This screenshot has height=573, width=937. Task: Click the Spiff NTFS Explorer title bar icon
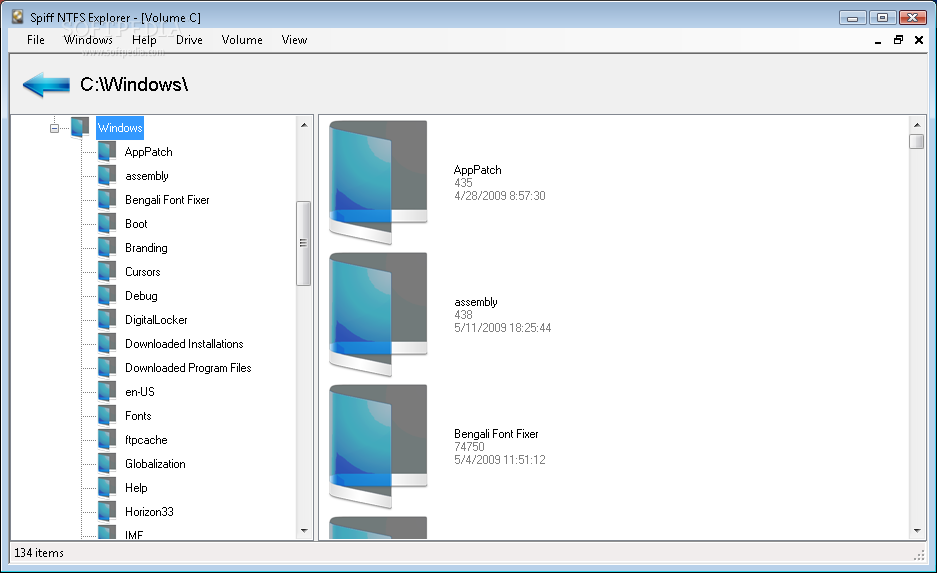click(19, 17)
